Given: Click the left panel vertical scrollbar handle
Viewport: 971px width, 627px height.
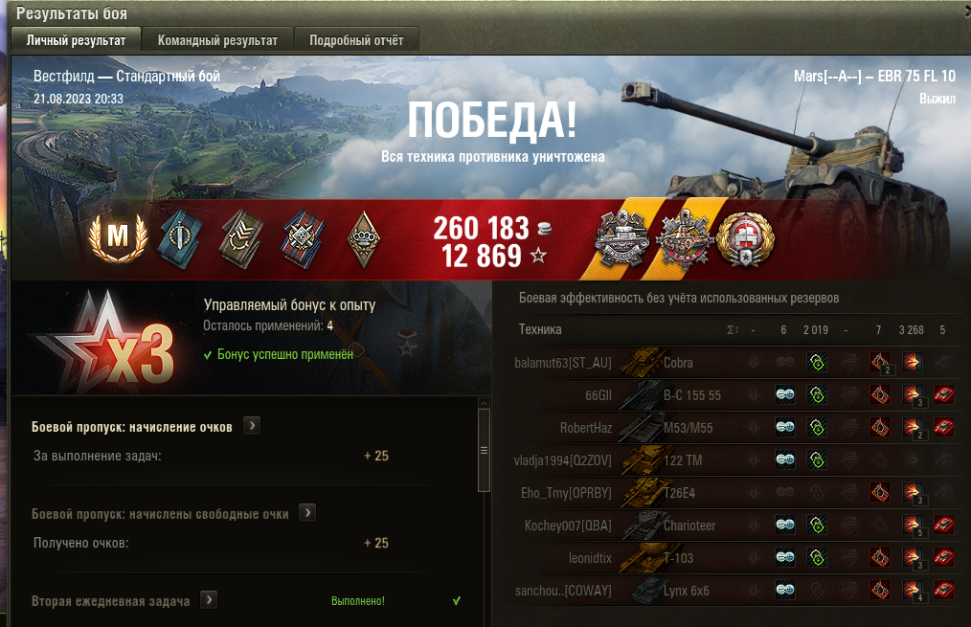Looking at the screenshot, I should [484, 450].
